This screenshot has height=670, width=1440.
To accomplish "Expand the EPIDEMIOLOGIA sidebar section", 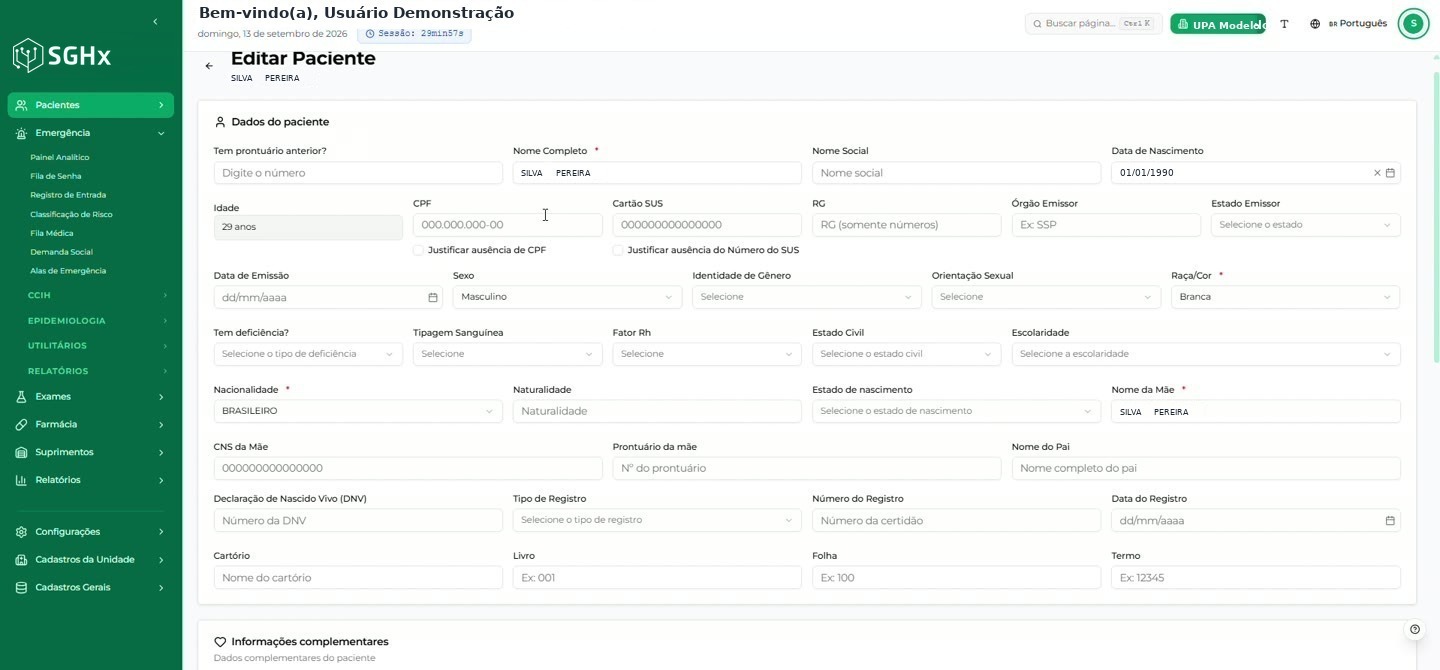I will 96,321.
